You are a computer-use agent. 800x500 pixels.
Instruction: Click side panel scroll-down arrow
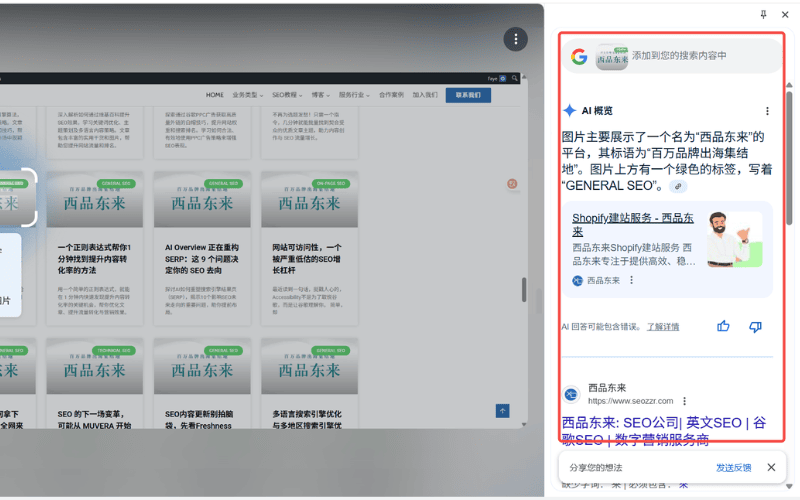(789, 486)
